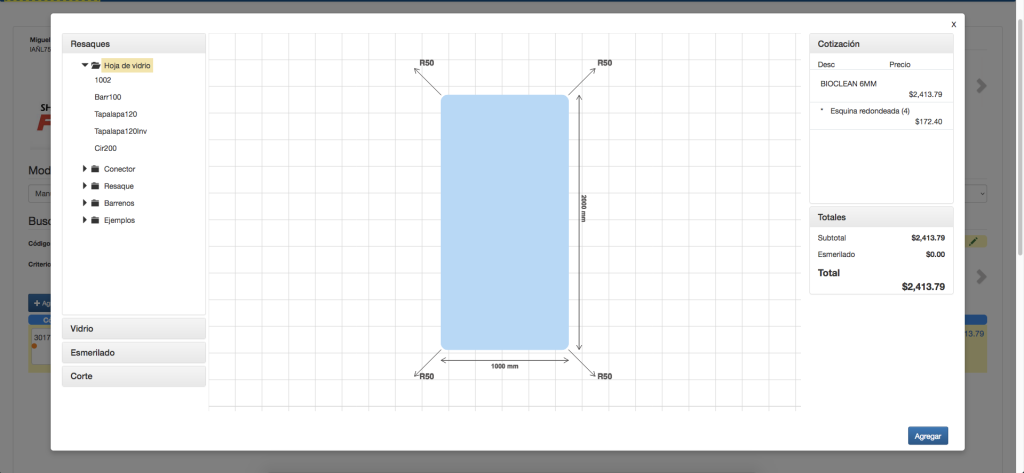
Task: Select the Tapalapa120Inv template item
Action: [x=120, y=131]
